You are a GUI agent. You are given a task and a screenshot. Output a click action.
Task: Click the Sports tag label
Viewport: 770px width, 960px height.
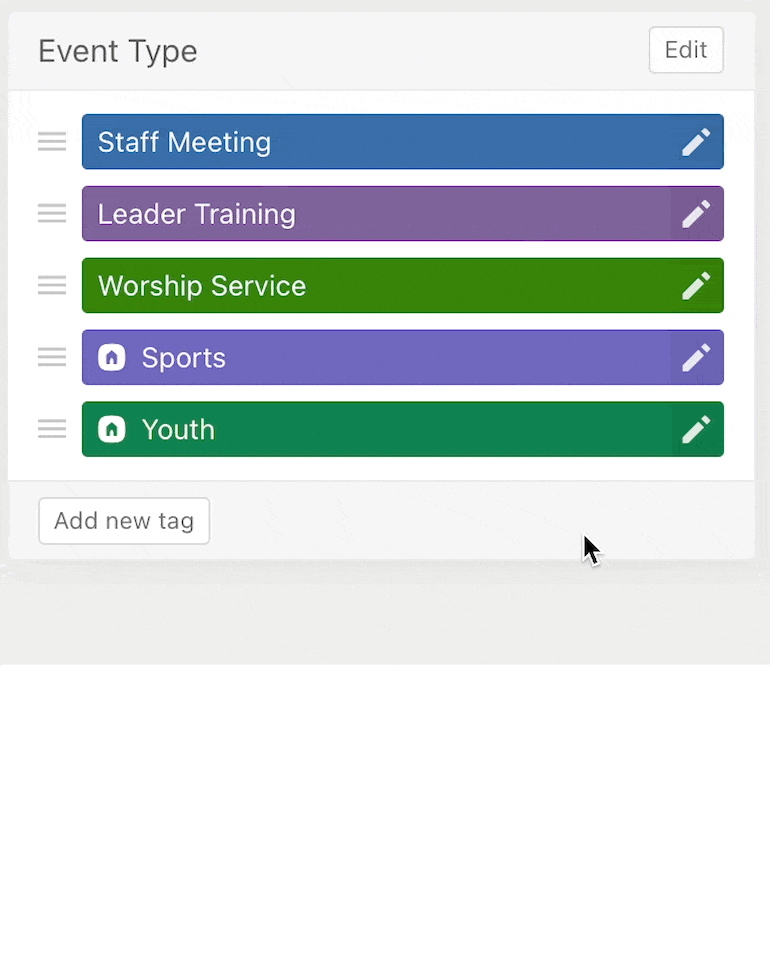[184, 358]
